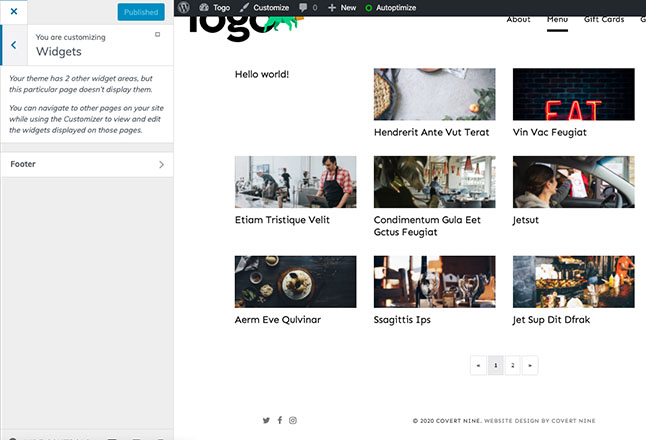Image resolution: width=646 pixels, height=440 pixels.
Task: Click the Footer row chevron arrow
Action: (161, 164)
